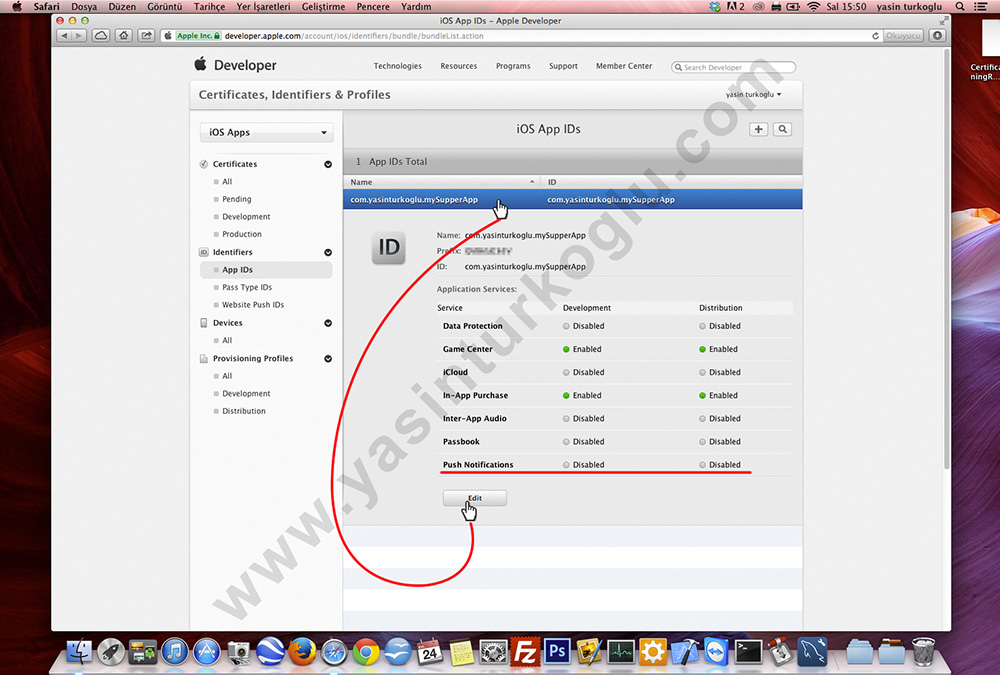Select the com.yasinturkoglu.mySupperApp row
1000x675 pixels.
(x=573, y=200)
